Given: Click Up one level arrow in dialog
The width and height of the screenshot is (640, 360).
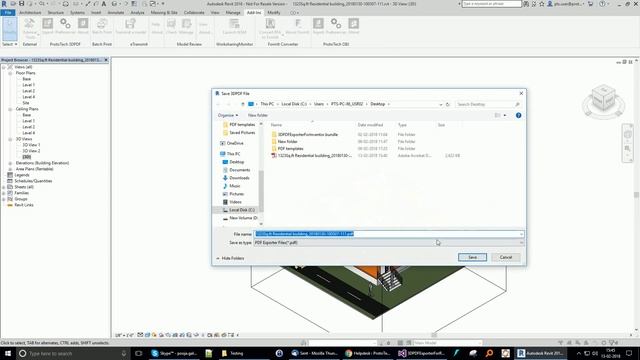Looking at the screenshot, I should 243,104.
